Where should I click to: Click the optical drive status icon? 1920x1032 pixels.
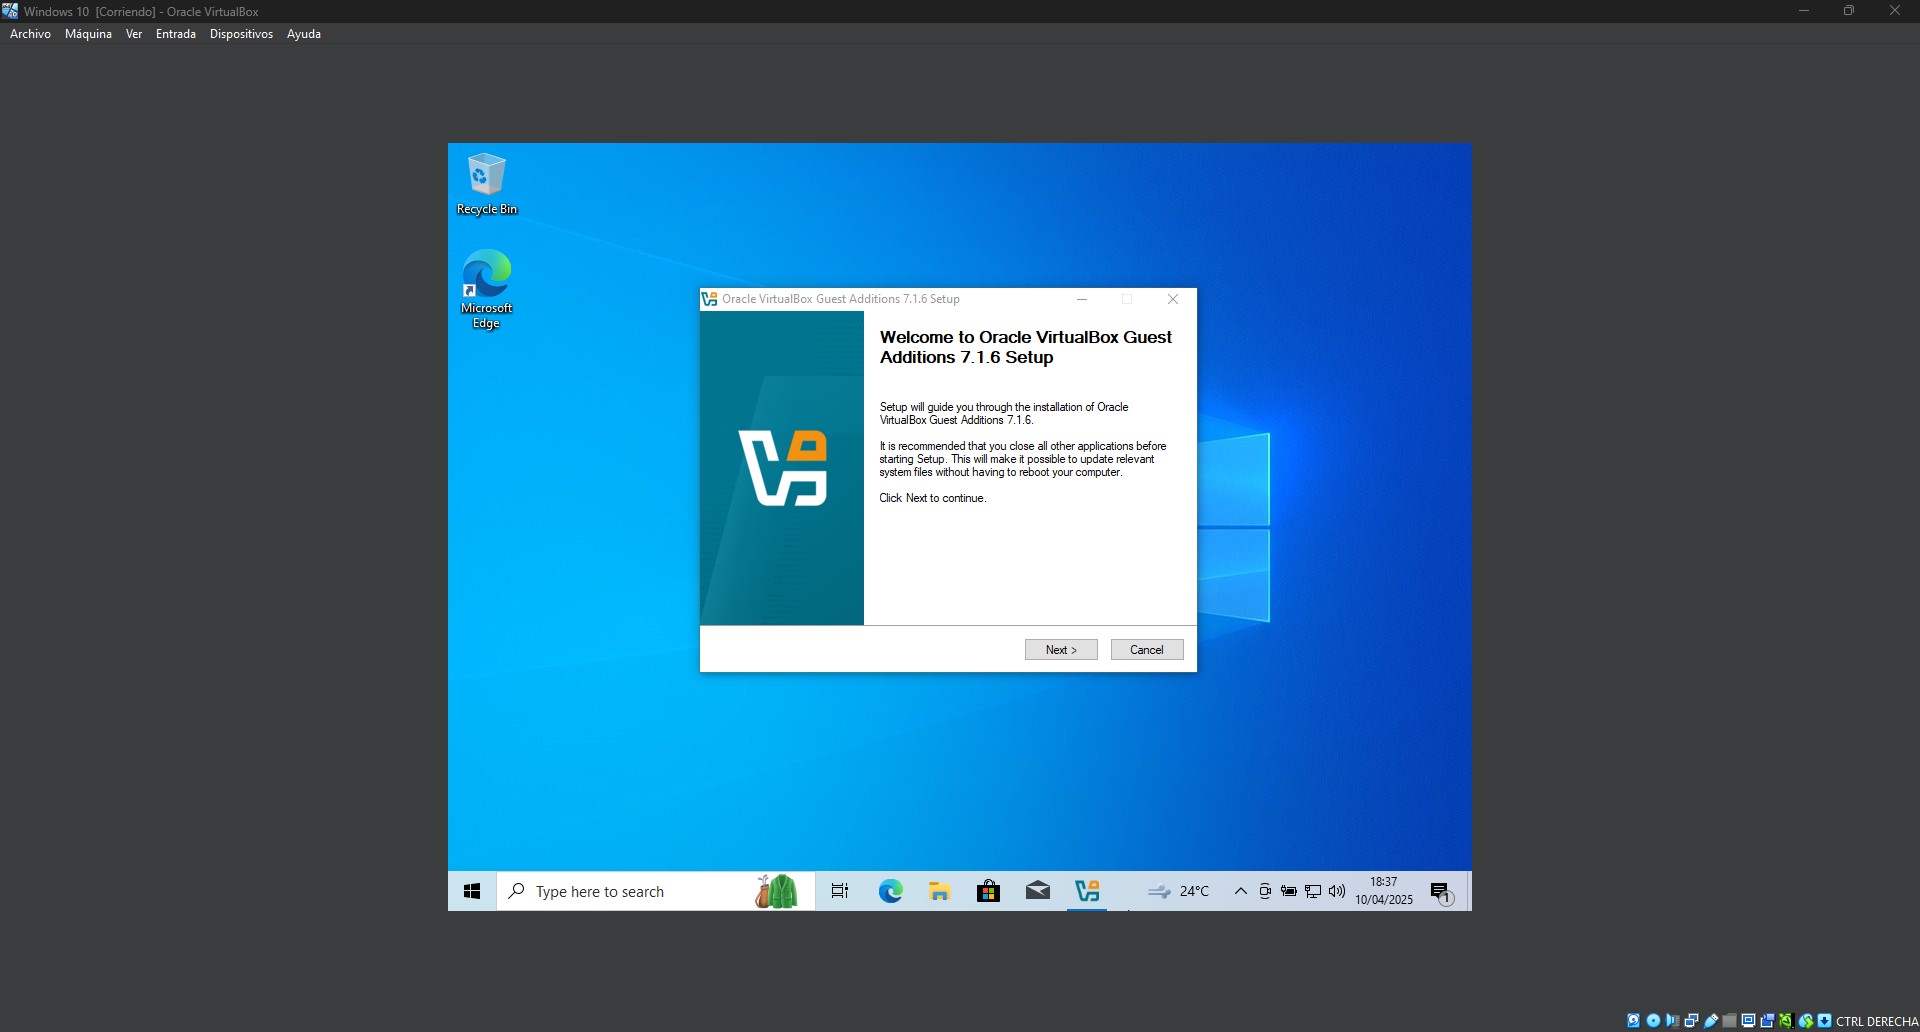[1653, 1021]
